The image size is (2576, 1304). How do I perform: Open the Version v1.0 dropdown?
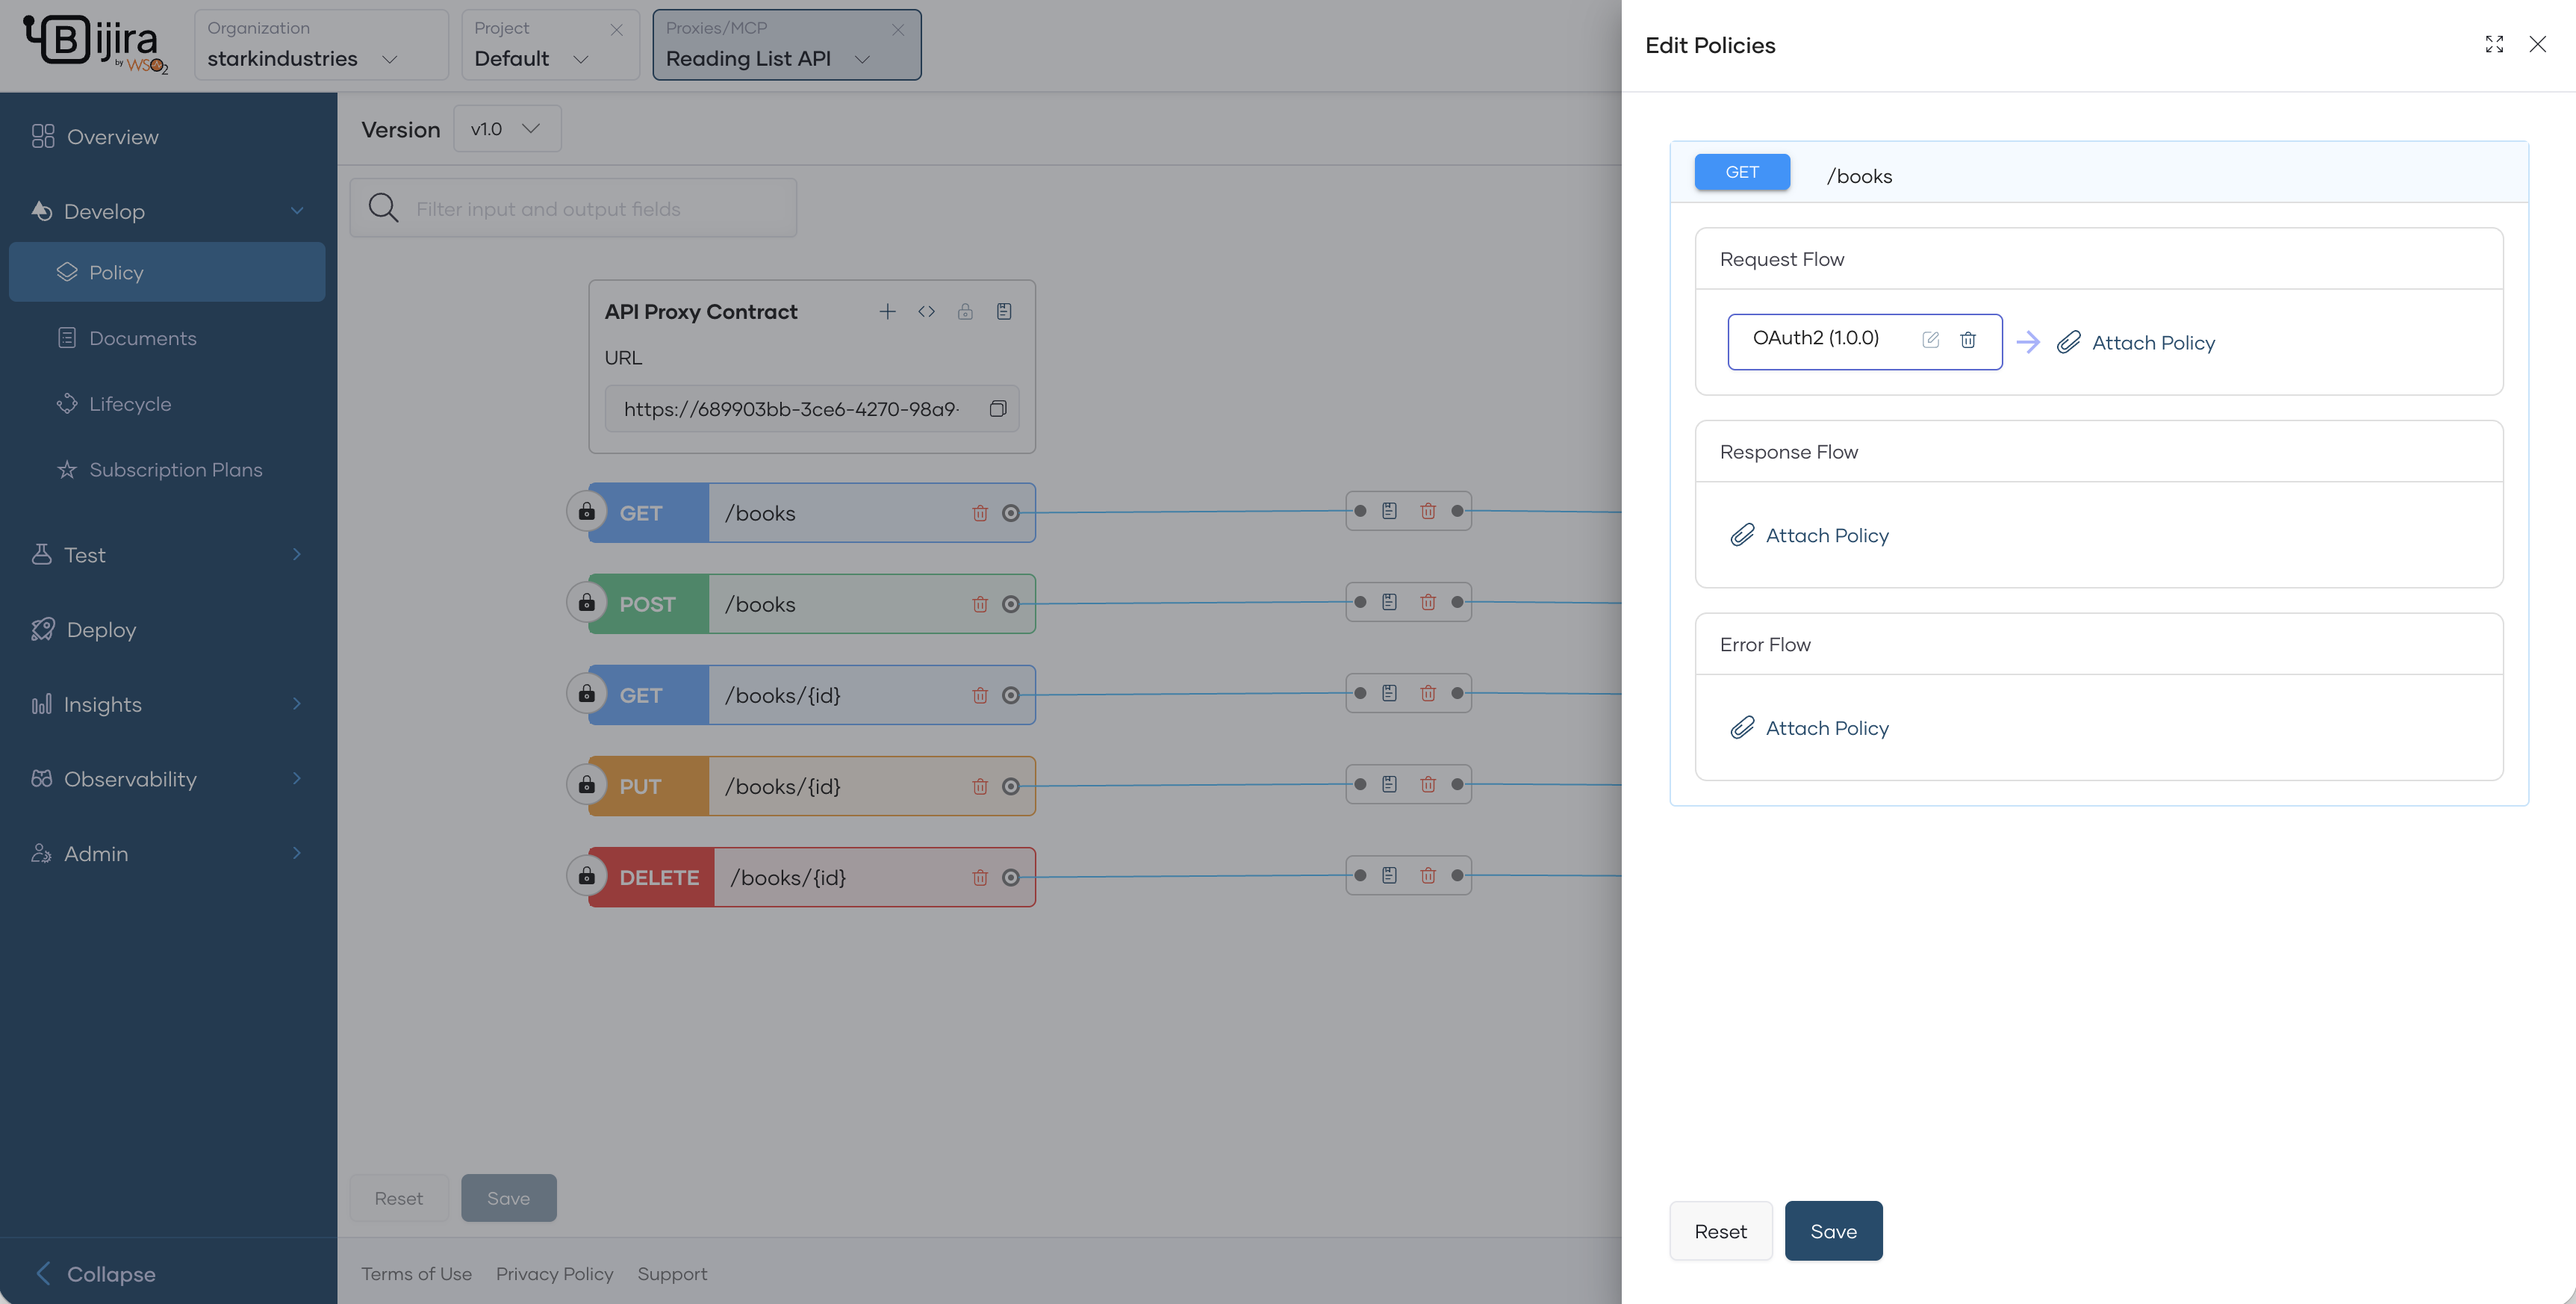point(507,129)
